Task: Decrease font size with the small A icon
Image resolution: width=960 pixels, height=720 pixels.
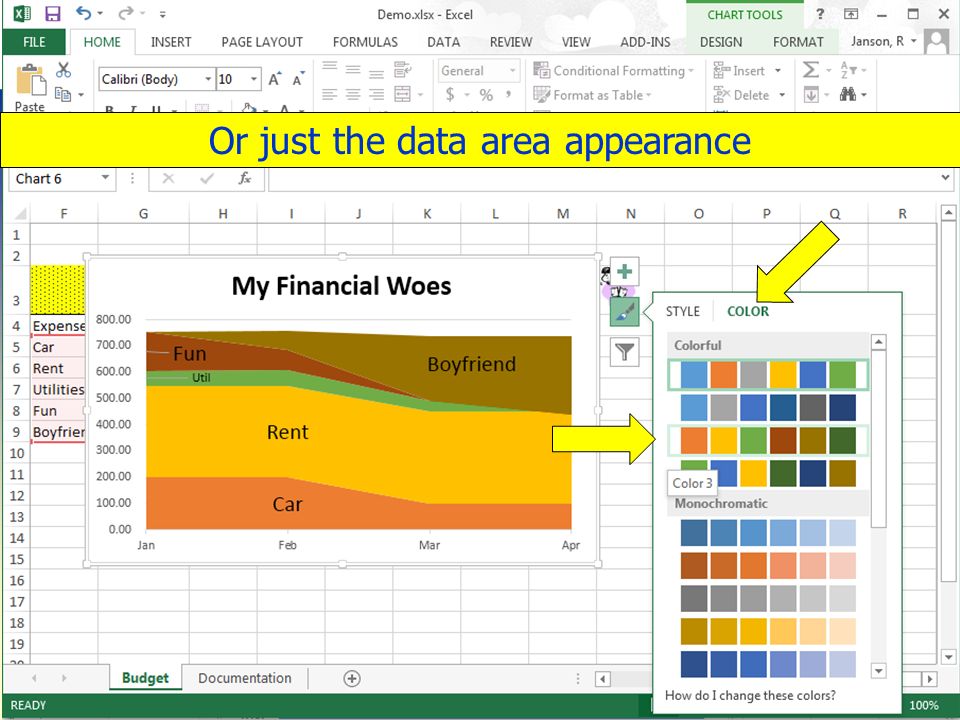Action: tap(298, 79)
